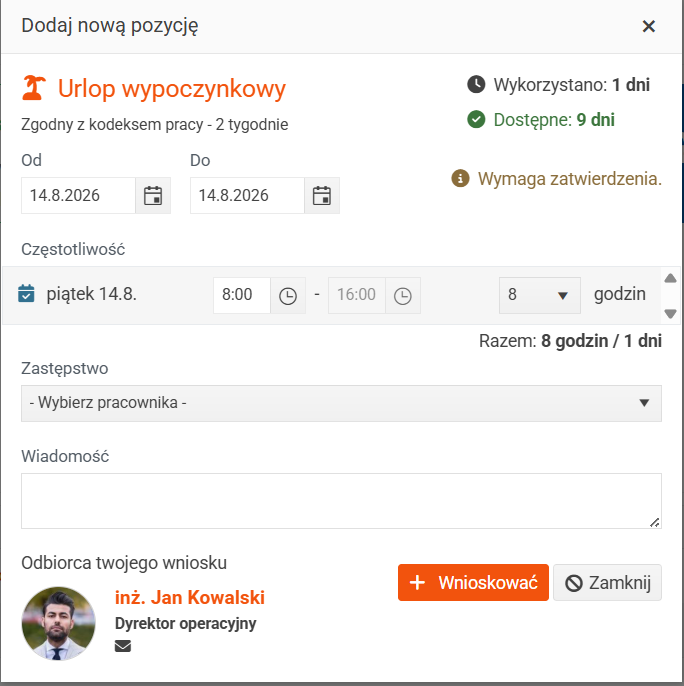Click the palm tree vacation icon

(34, 88)
